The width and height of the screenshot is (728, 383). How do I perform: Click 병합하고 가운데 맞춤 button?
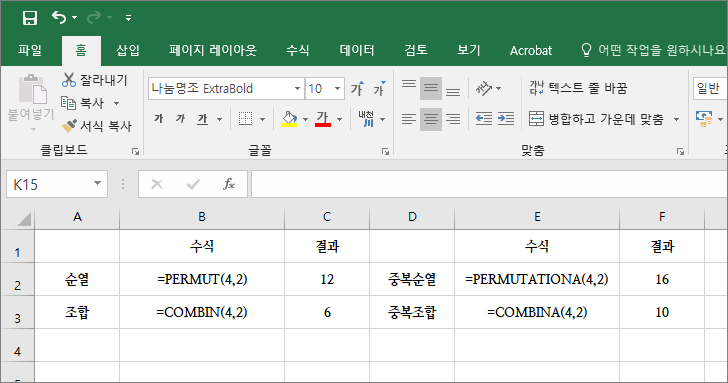coord(597,119)
